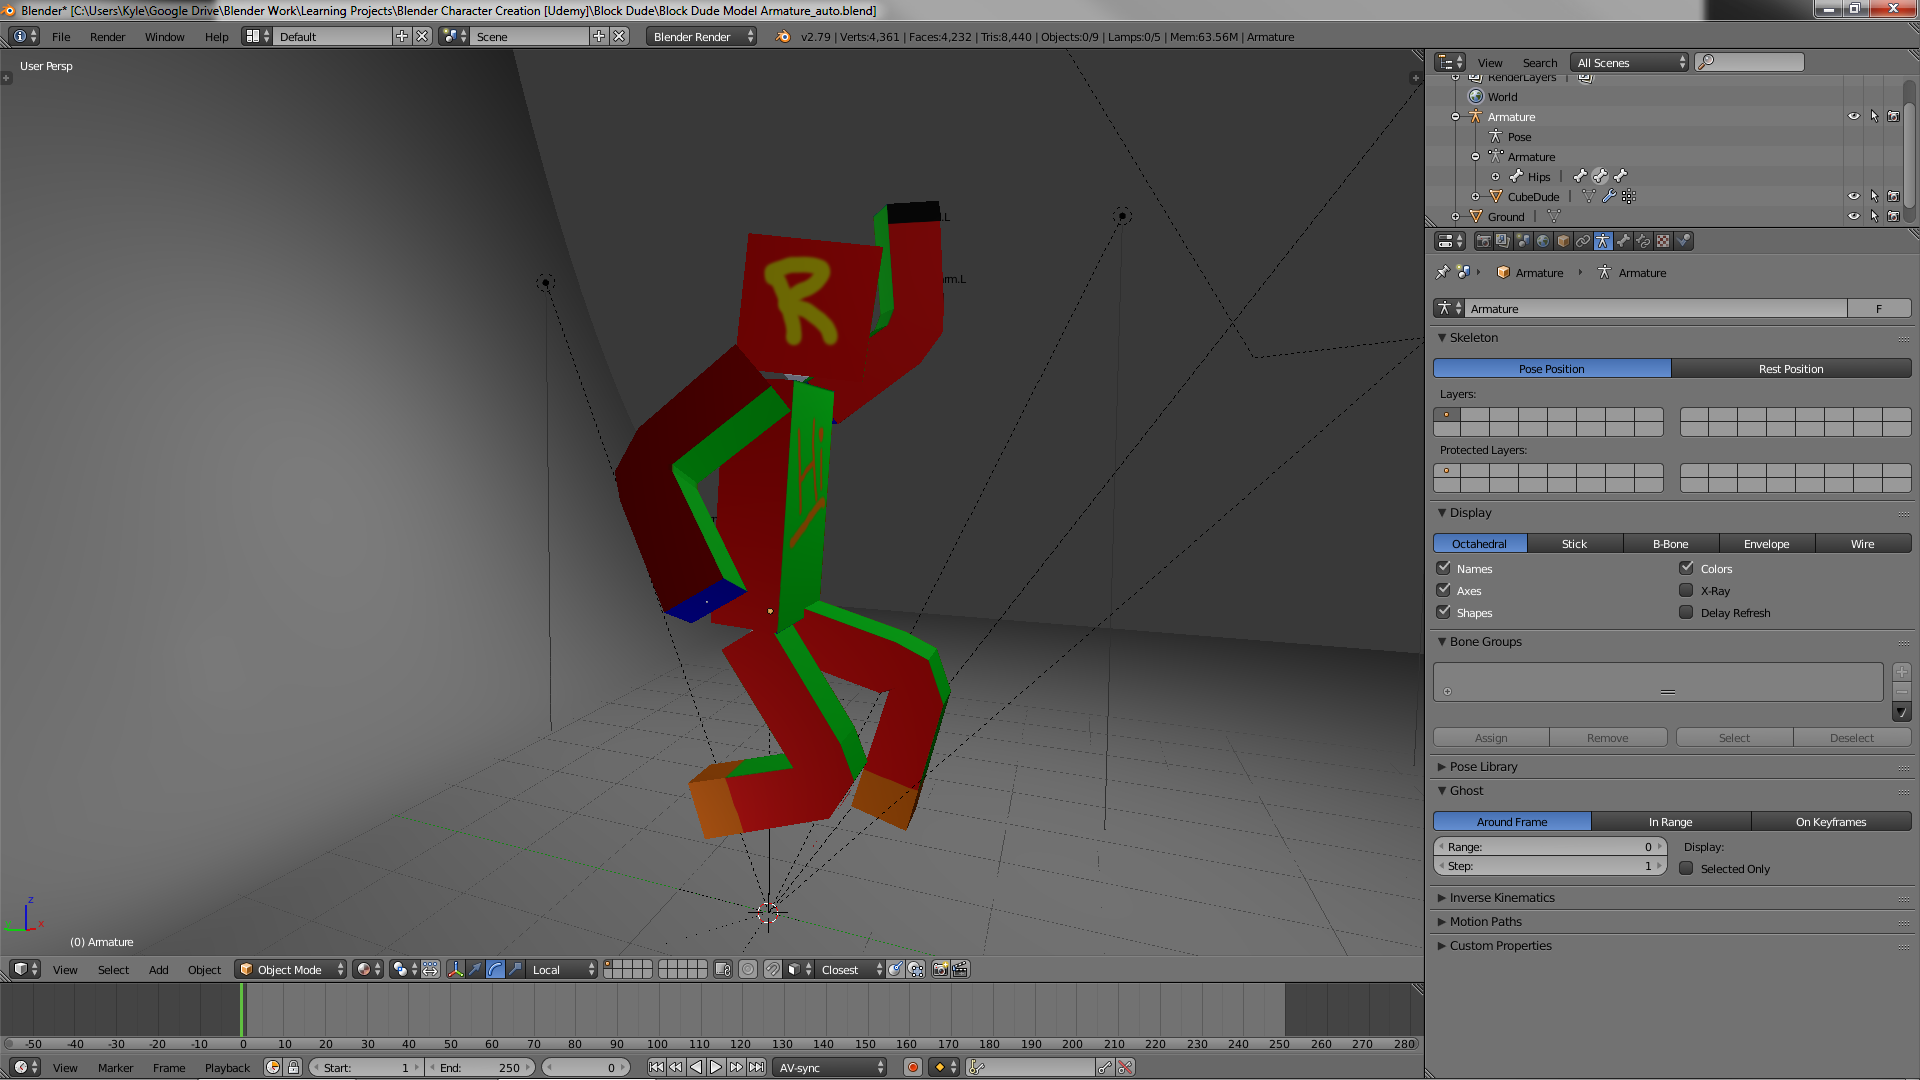Collapse the Armature tree entry in outliner

pos(1456,117)
